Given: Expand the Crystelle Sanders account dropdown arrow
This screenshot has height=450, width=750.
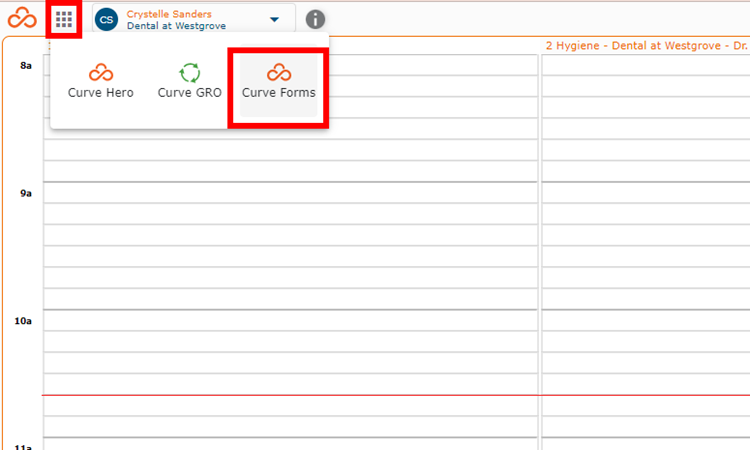Looking at the screenshot, I should coord(274,20).
